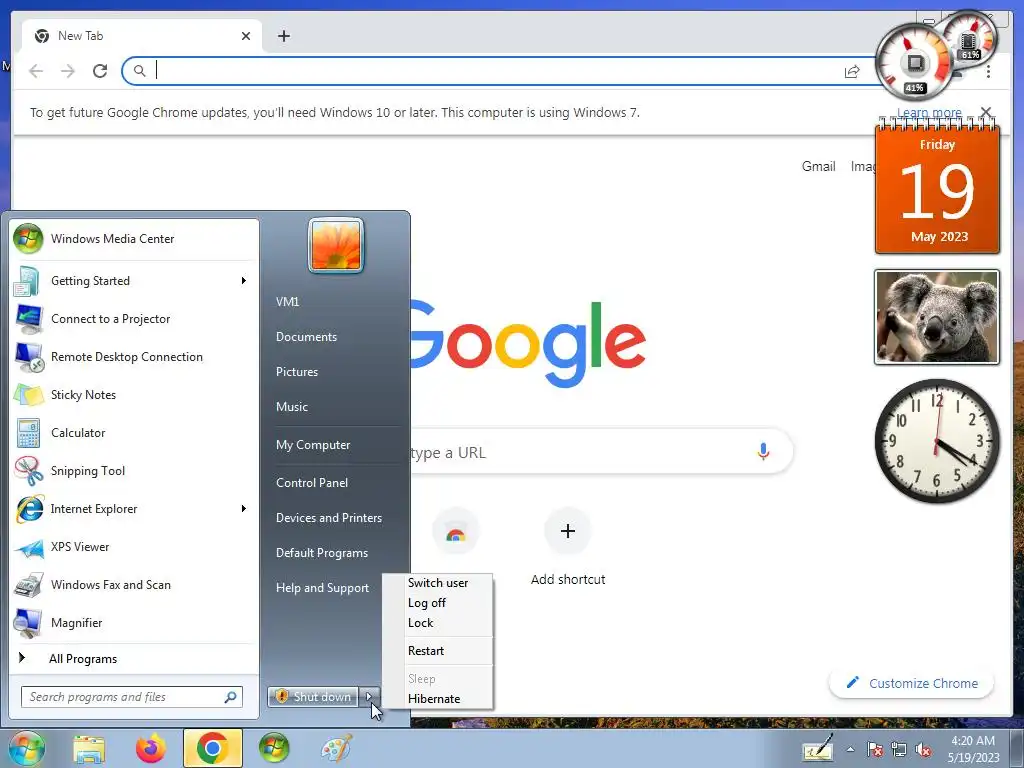Click Chrome's forward navigation arrow
Viewport: 1024px width, 768px height.
point(68,71)
